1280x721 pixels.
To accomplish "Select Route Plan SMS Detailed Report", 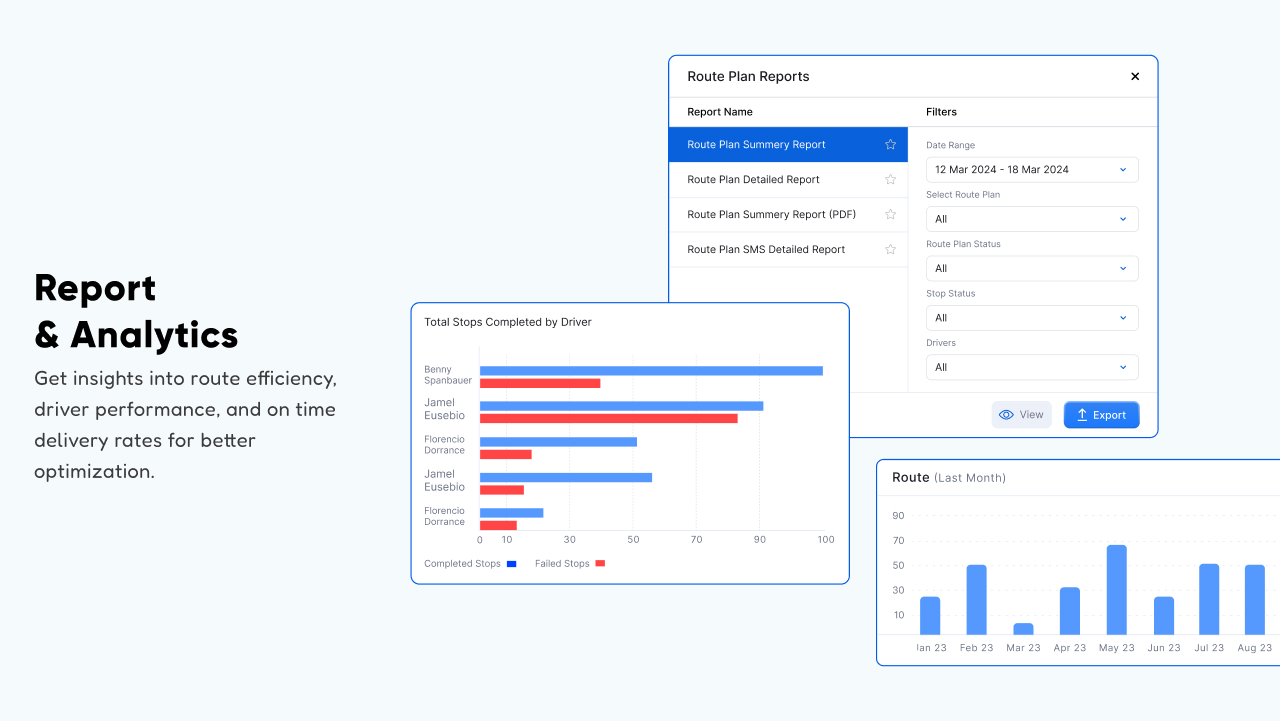I will [x=766, y=249].
